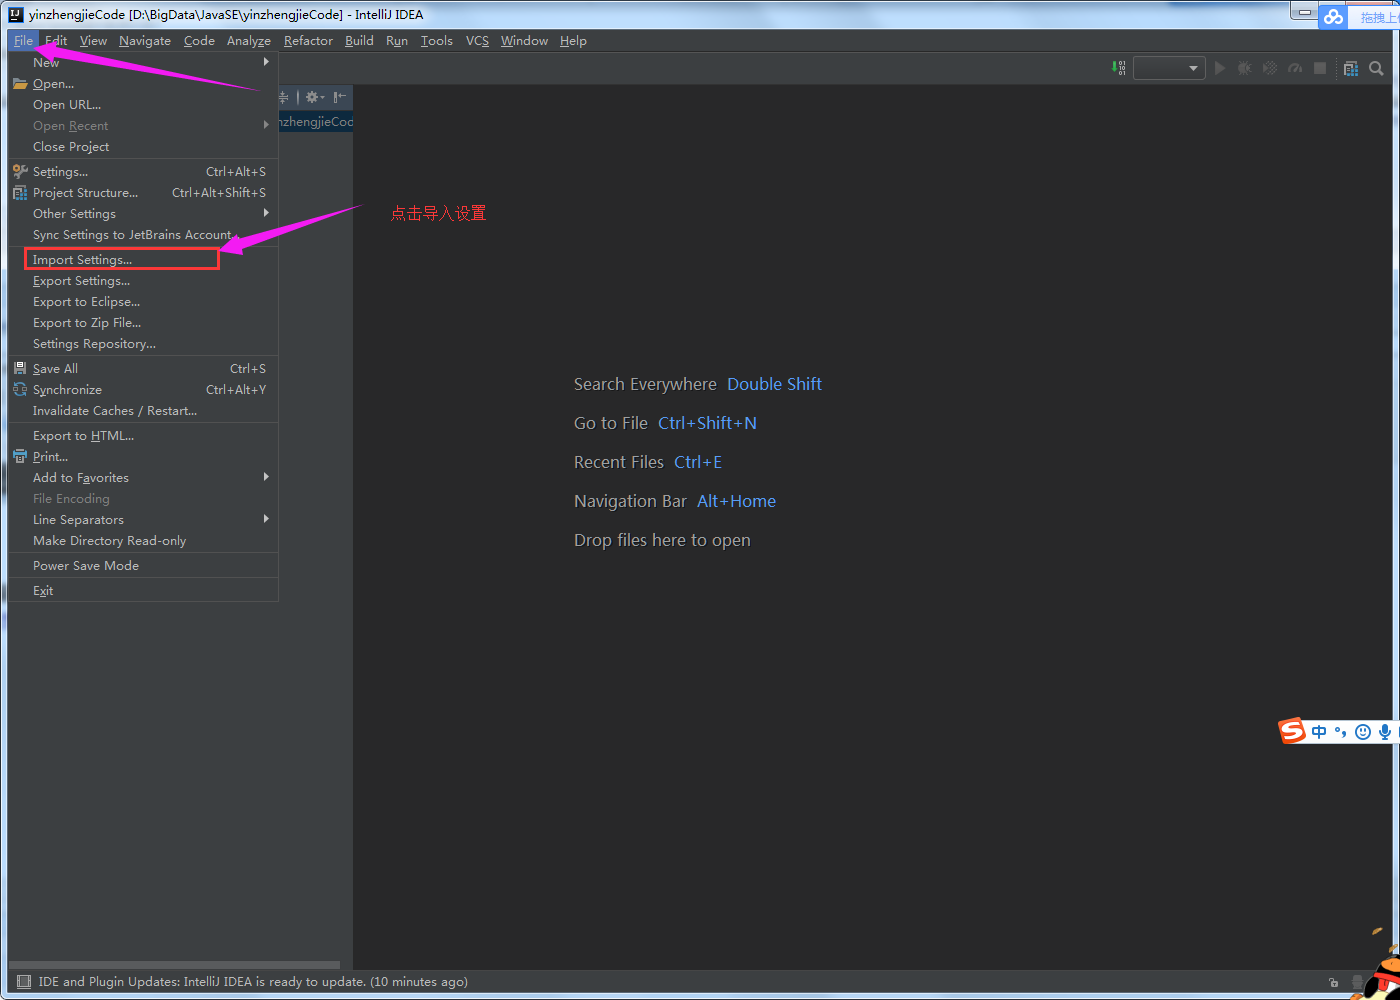Click the IntelliJ IDEA title bar logo
Viewport: 1400px width, 1000px height.
16,14
